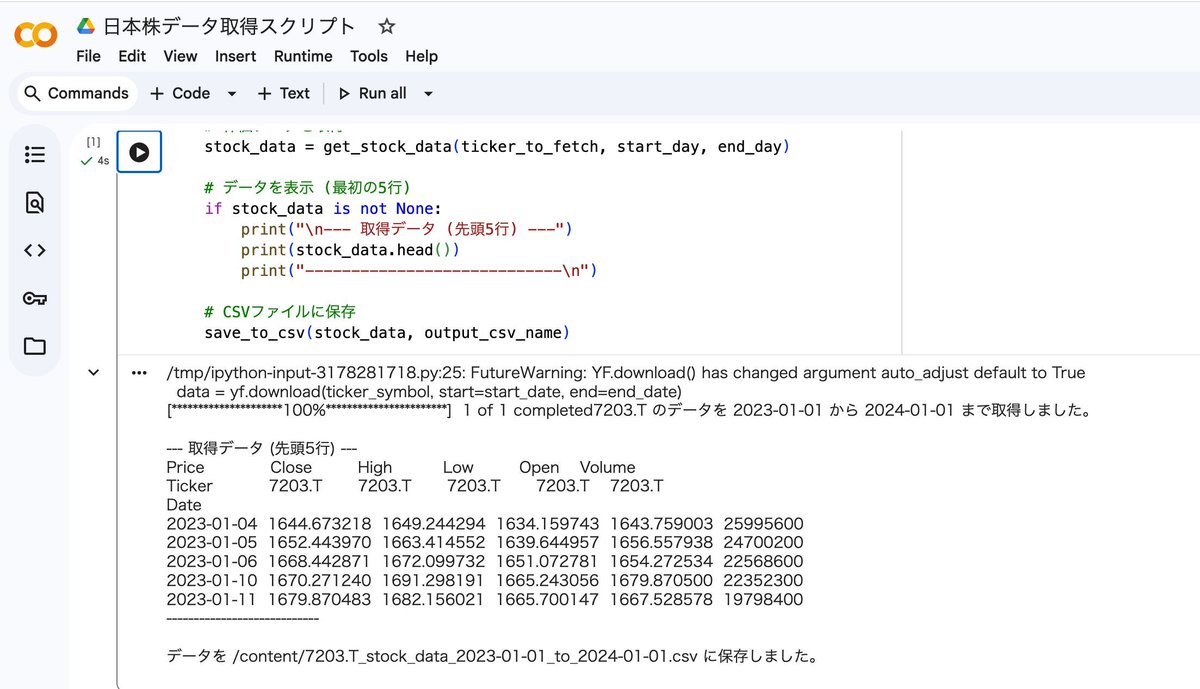The height and width of the screenshot is (689, 1200).
Task: Click the Run all button
Action: 373,93
